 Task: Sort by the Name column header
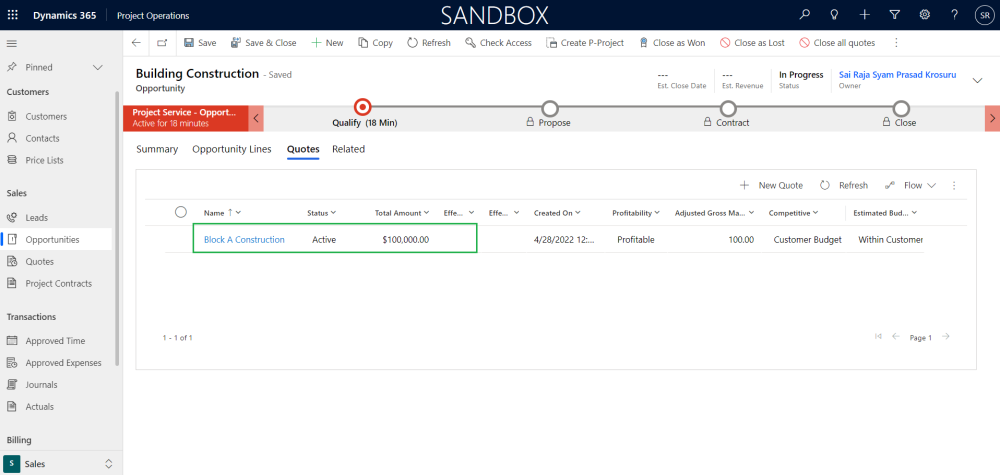coord(222,213)
